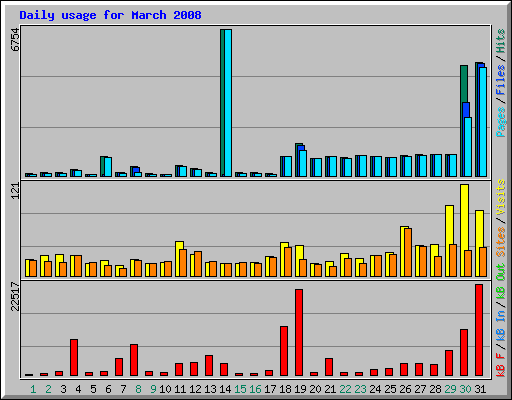Click day 21 on the date axis
512x400 pixels.
pos(330,389)
